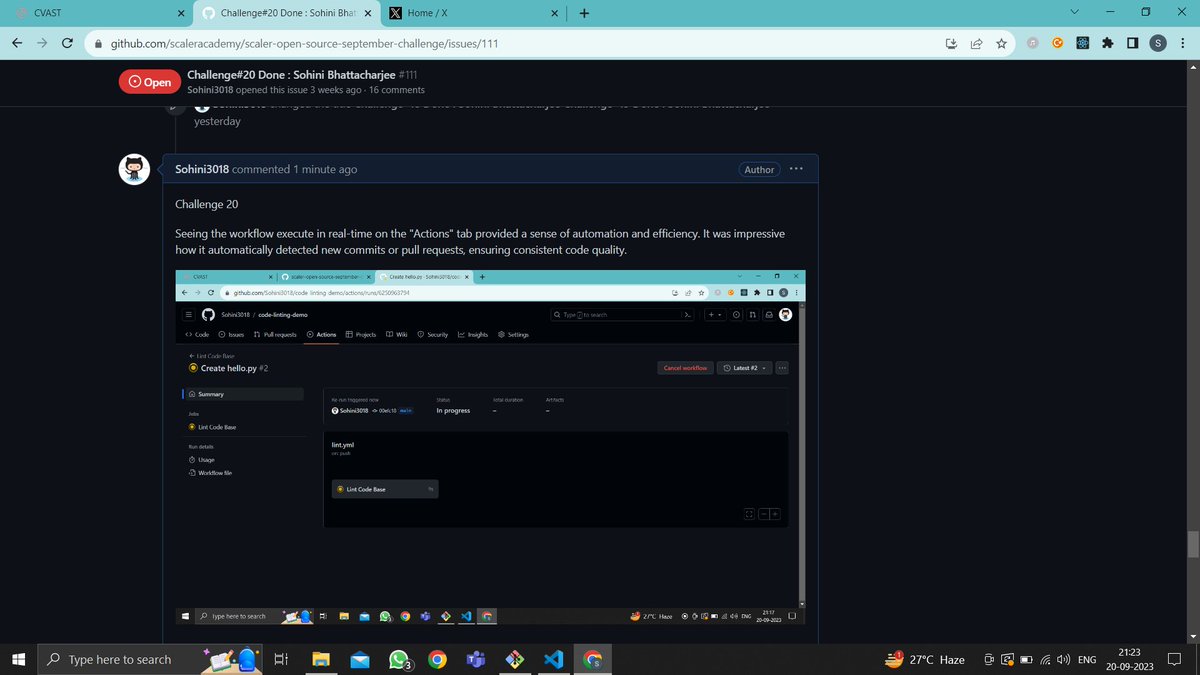Image resolution: width=1200 pixels, height=675 pixels.
Task: Open the share icon next to the address bar
Action: click(x=975, y=44)
